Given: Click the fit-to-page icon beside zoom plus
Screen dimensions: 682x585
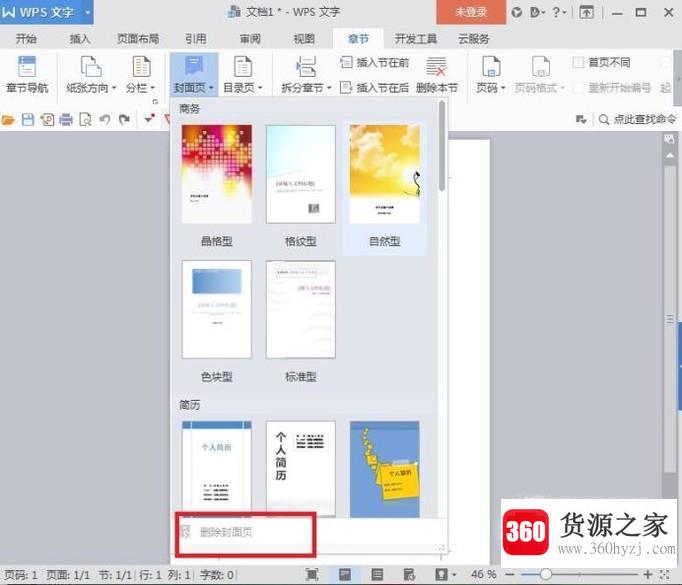Looking at the screenshot, I should (x=665, y=575).
